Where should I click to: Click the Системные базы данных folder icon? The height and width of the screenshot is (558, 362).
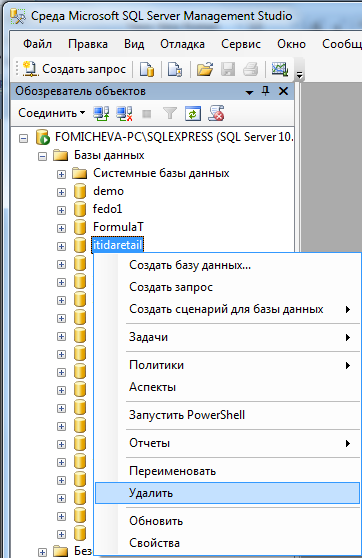tap(79, 173)
